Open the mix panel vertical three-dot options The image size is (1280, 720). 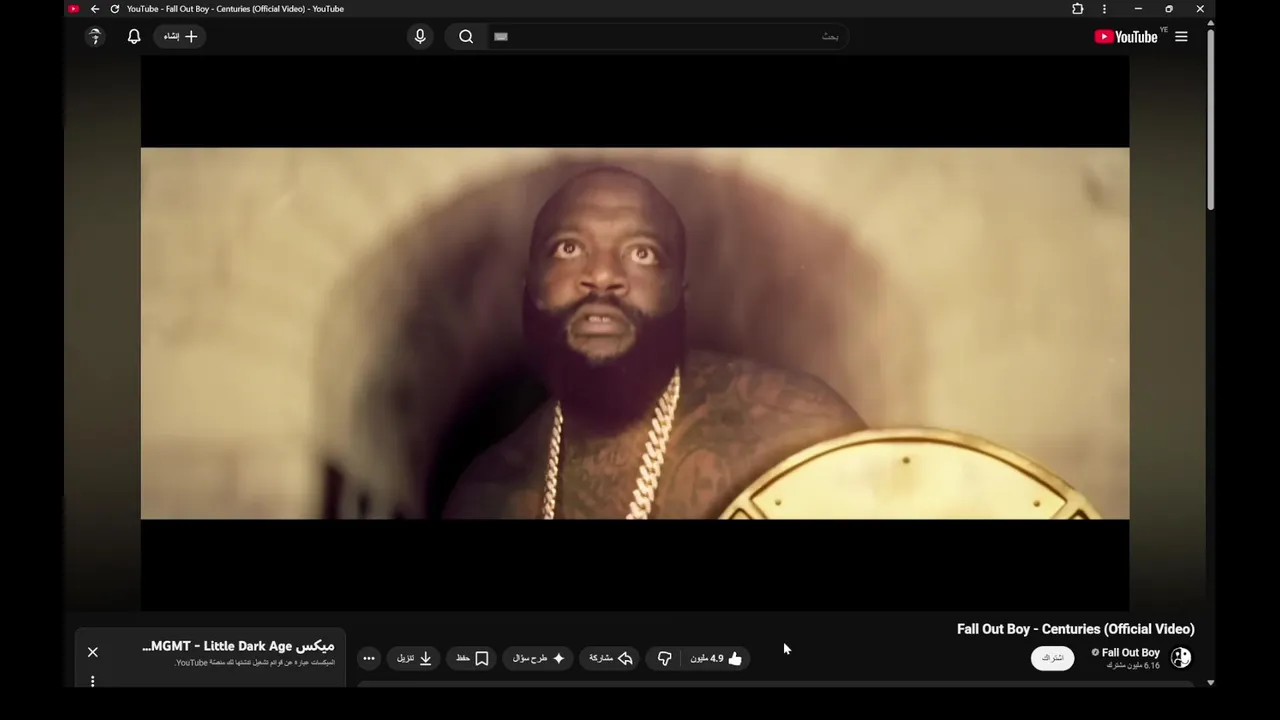[x=93, y=681]
